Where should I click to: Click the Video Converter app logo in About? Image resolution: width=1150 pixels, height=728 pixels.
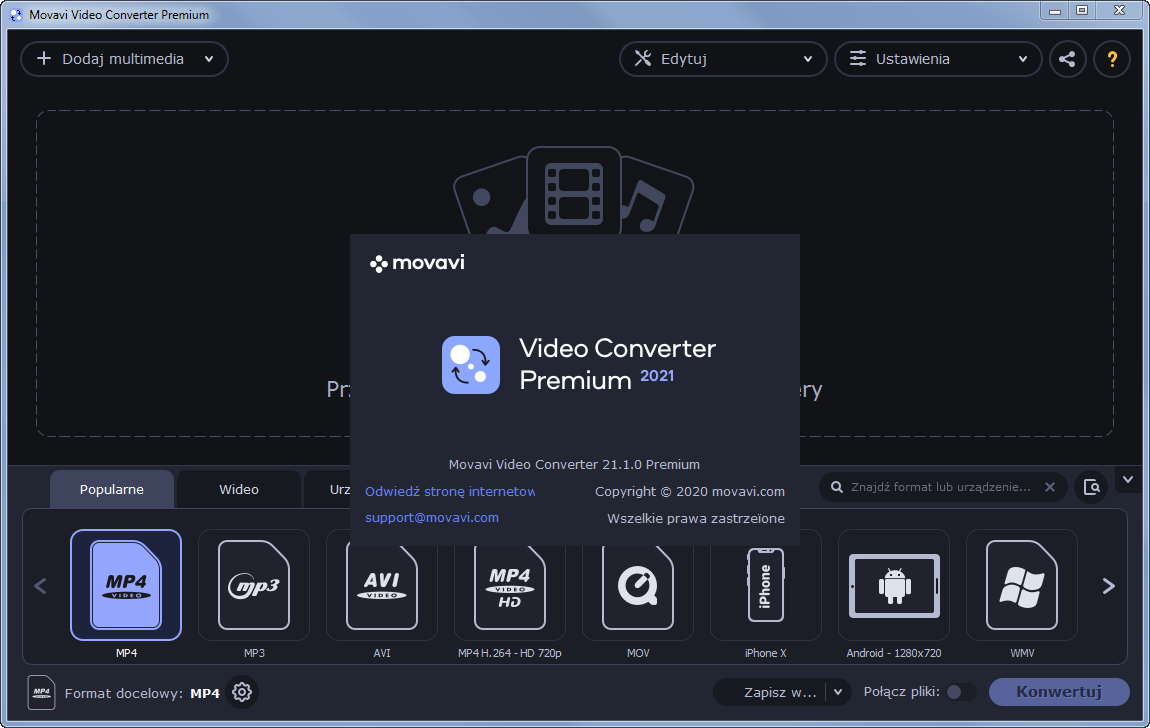(471, 365)
